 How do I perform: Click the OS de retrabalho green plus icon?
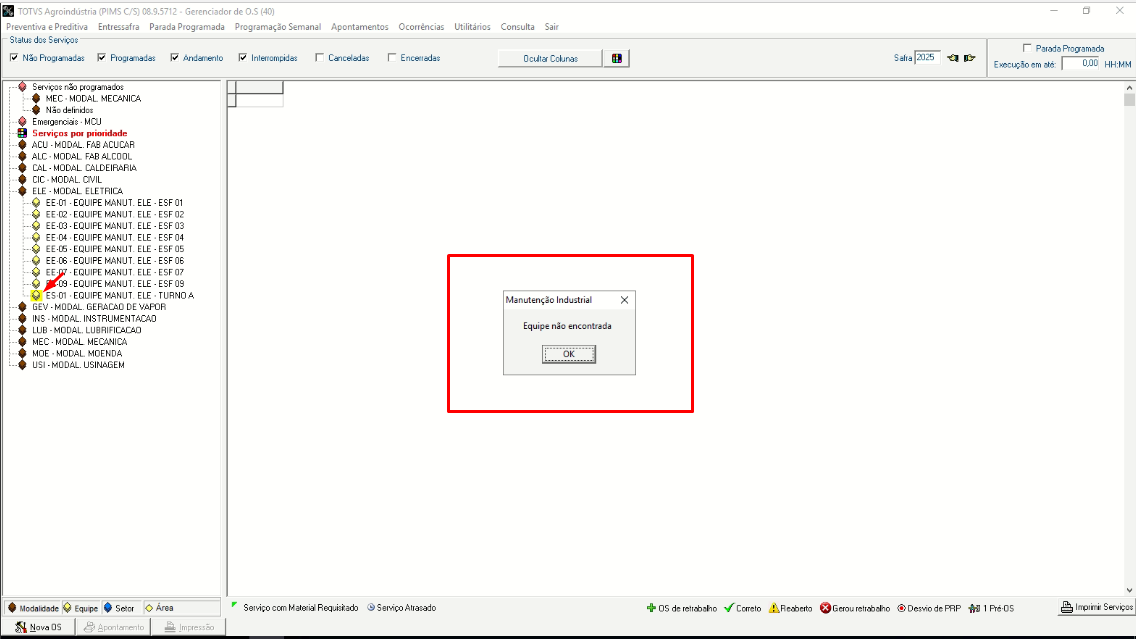click(651, 608)
